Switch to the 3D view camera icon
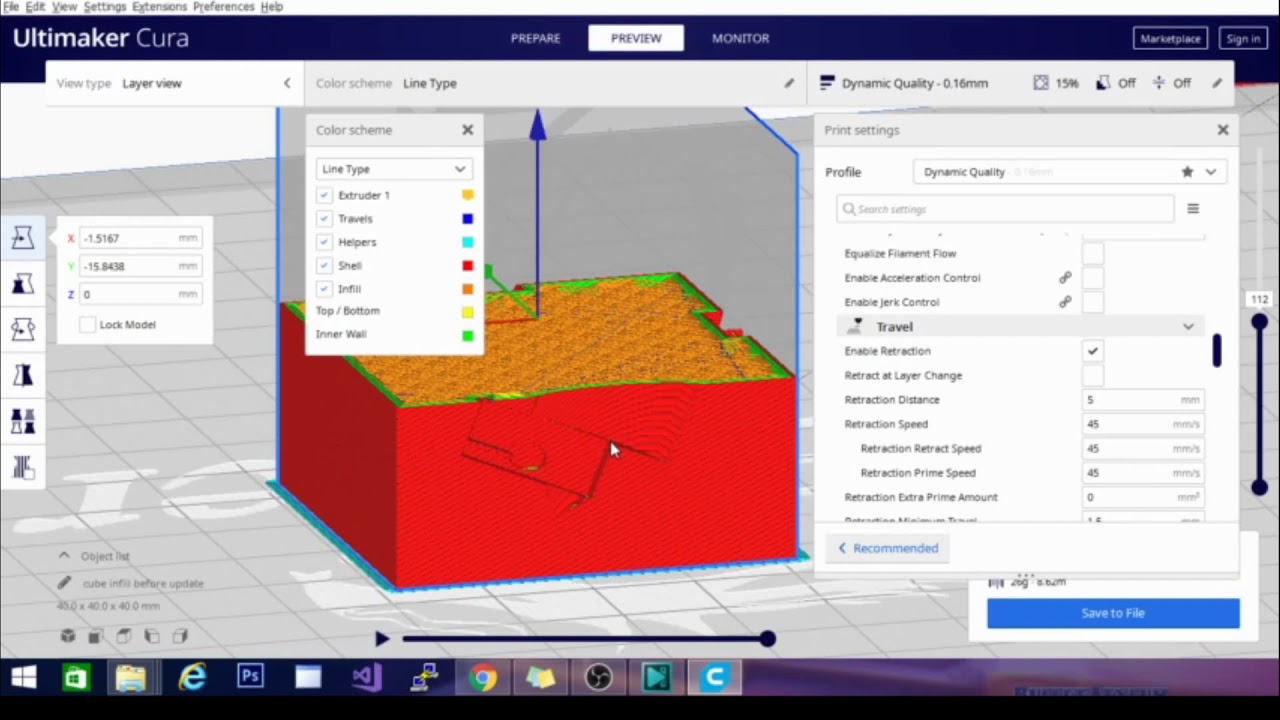 [x=68, y=636]
